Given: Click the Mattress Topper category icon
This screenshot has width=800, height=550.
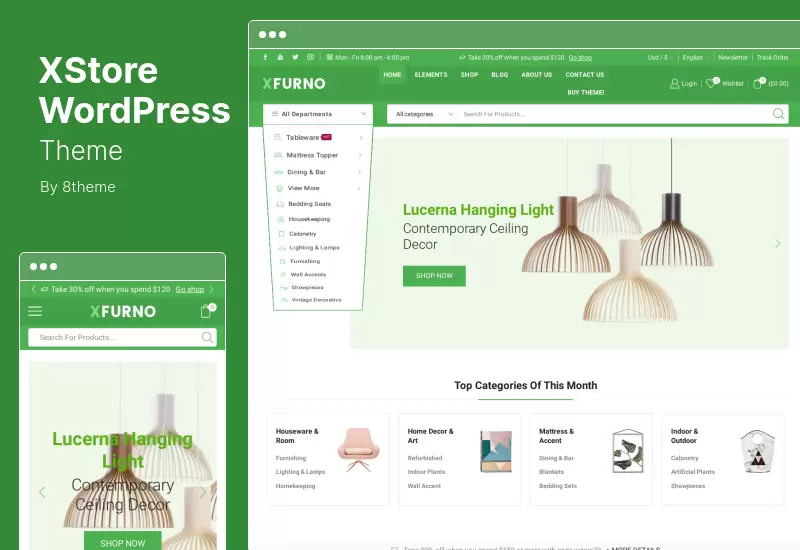Looking at the screenshot, I should pos(278,155).
